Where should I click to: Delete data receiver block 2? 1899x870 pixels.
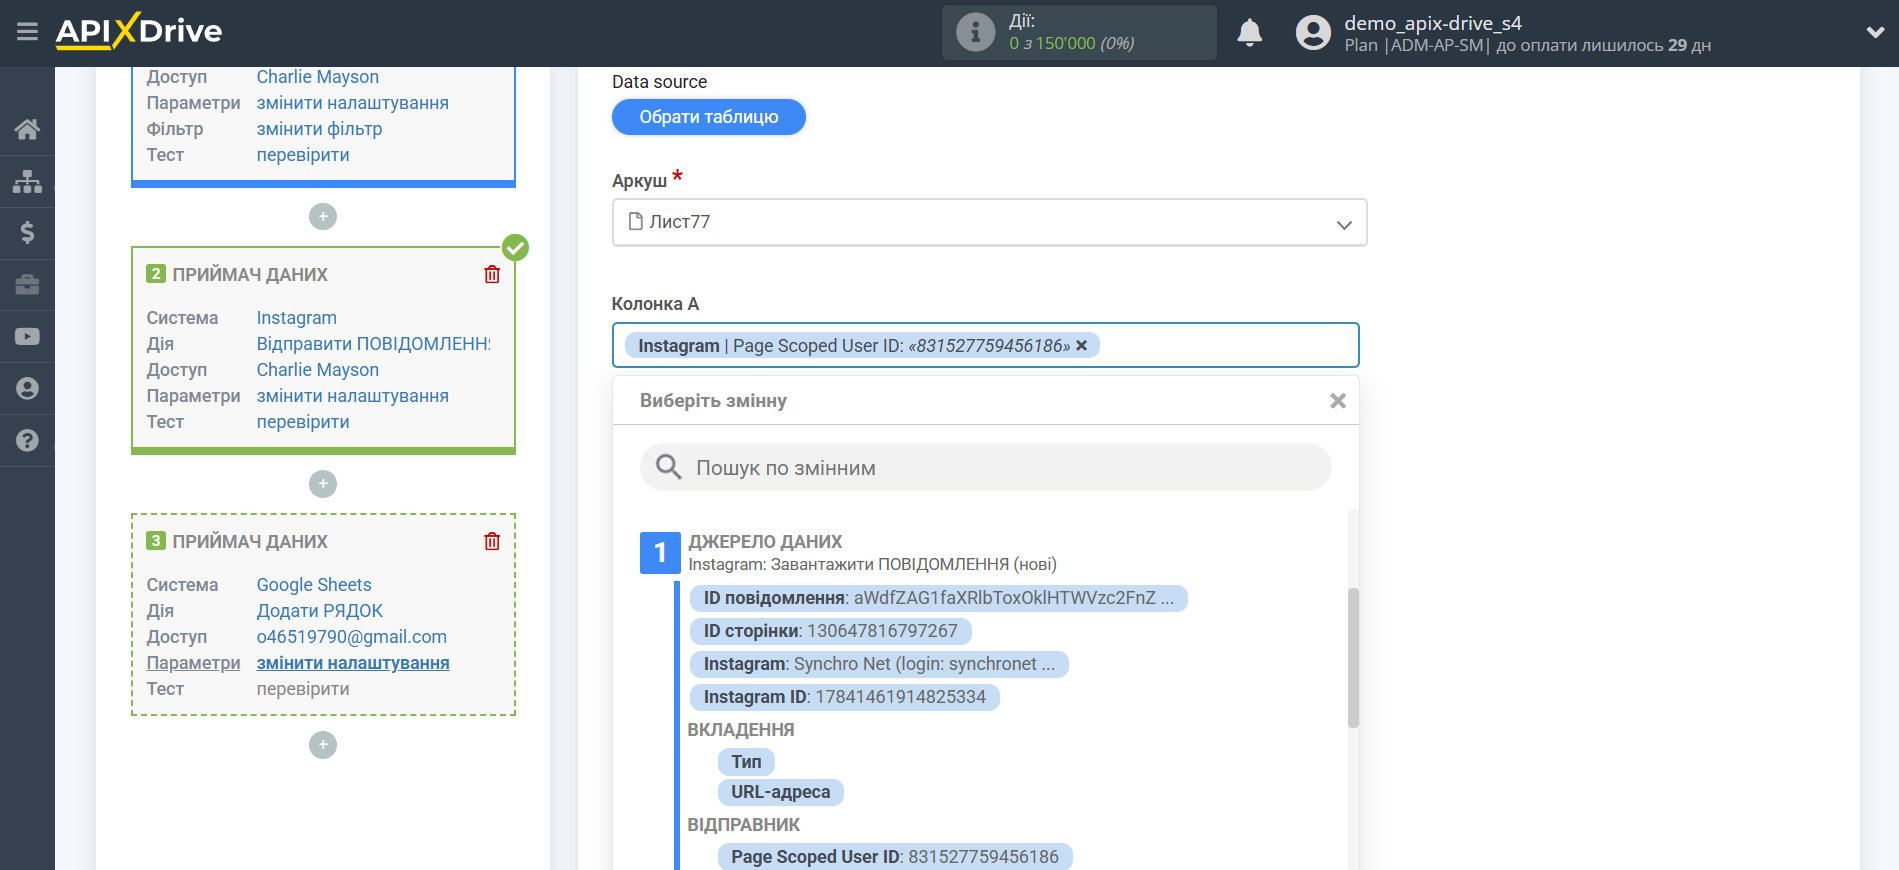(492, 274)
